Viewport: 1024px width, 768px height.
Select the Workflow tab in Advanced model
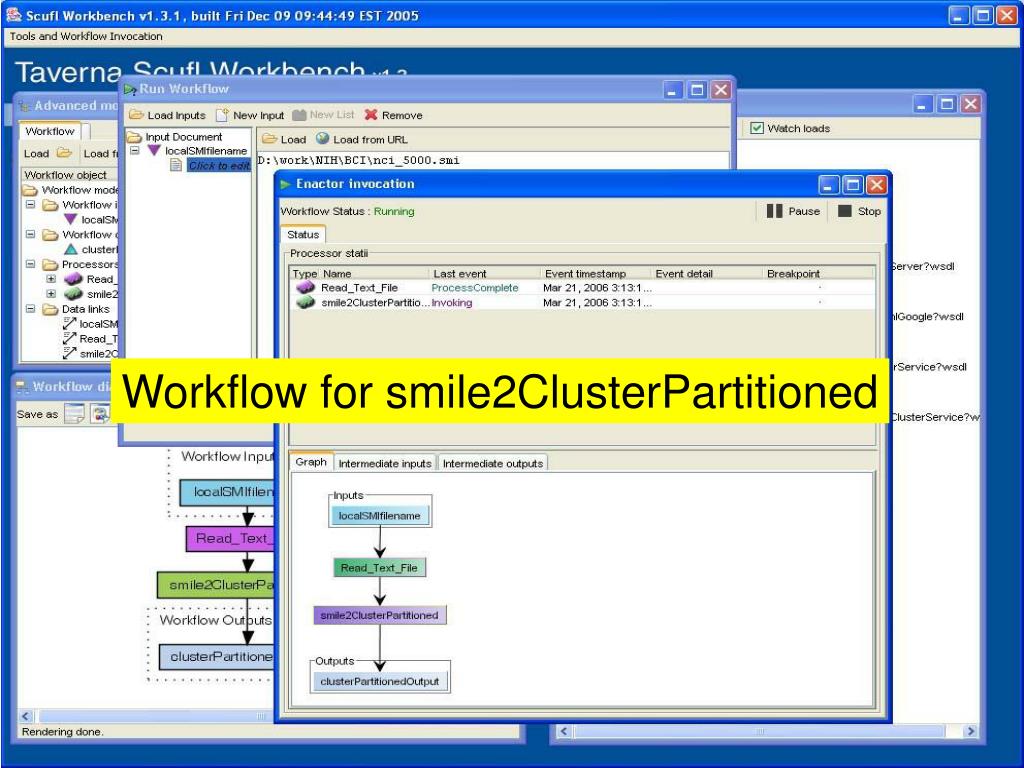point(50,131)
